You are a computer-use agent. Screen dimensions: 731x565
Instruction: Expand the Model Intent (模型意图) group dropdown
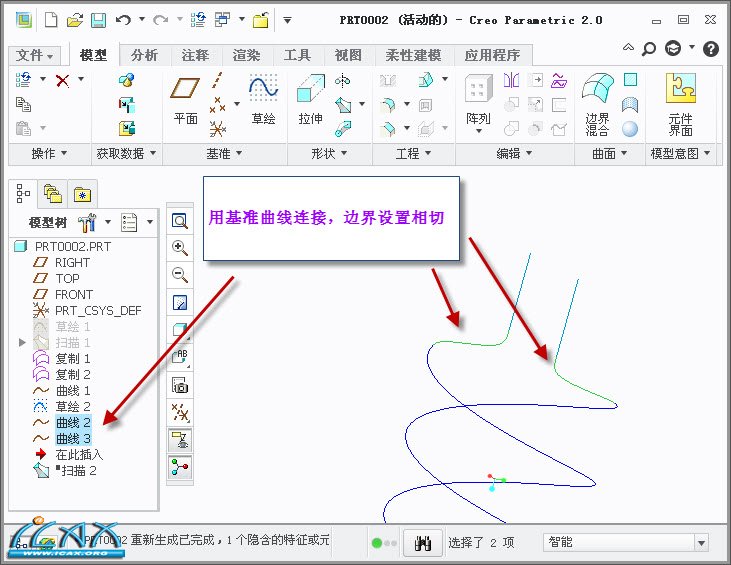(x=680, y=153)
